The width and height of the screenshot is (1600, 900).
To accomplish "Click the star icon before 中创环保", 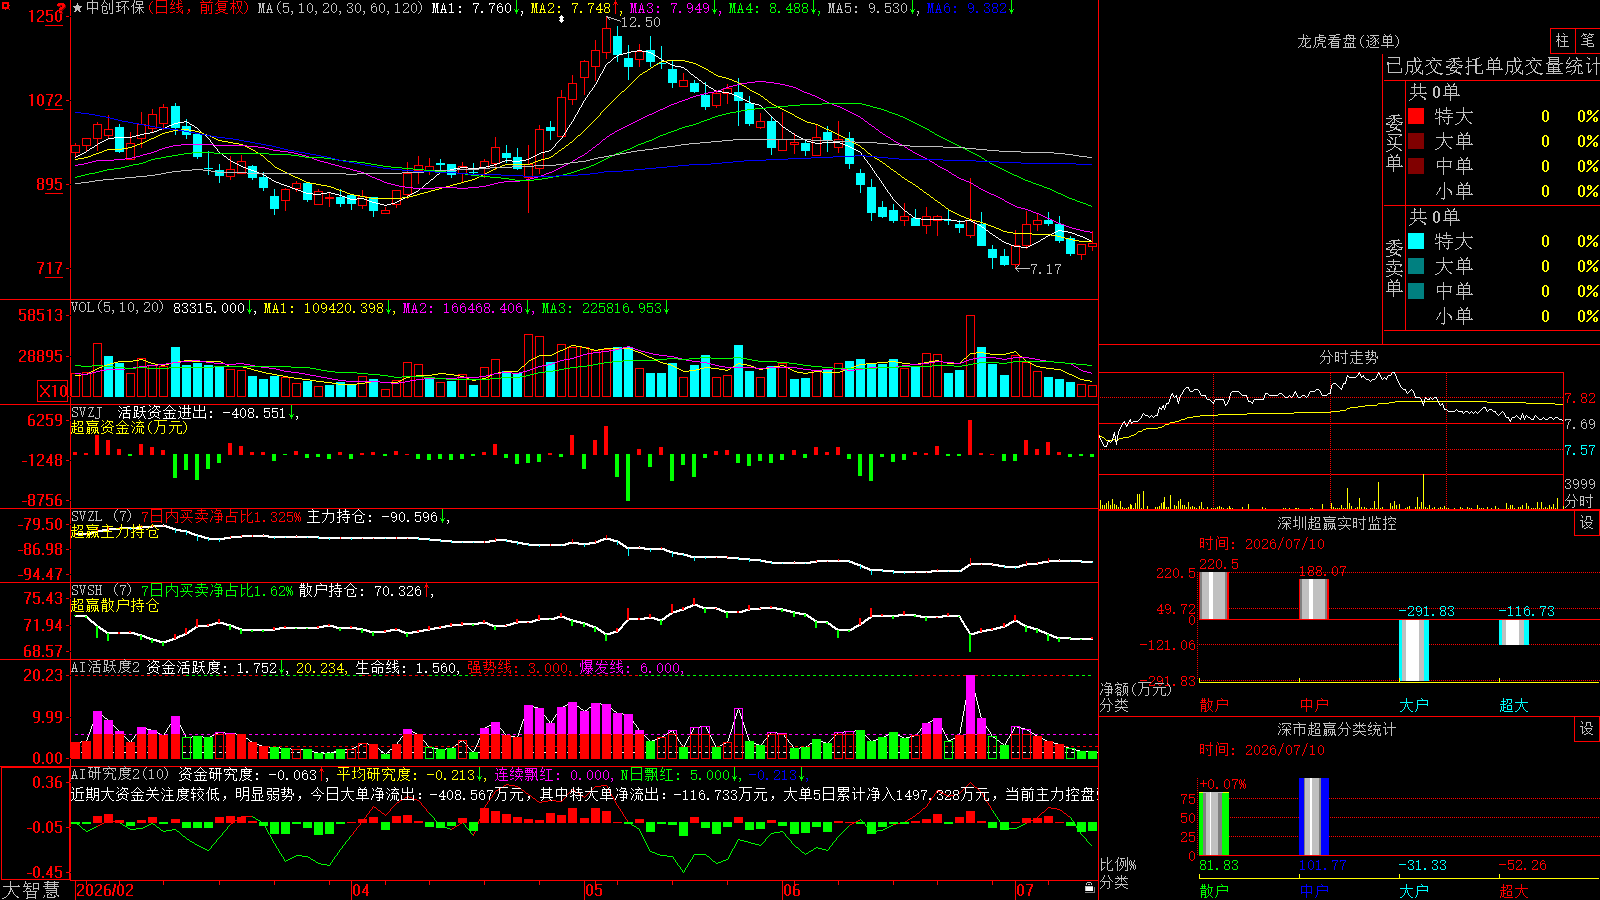I will [78, 8].
